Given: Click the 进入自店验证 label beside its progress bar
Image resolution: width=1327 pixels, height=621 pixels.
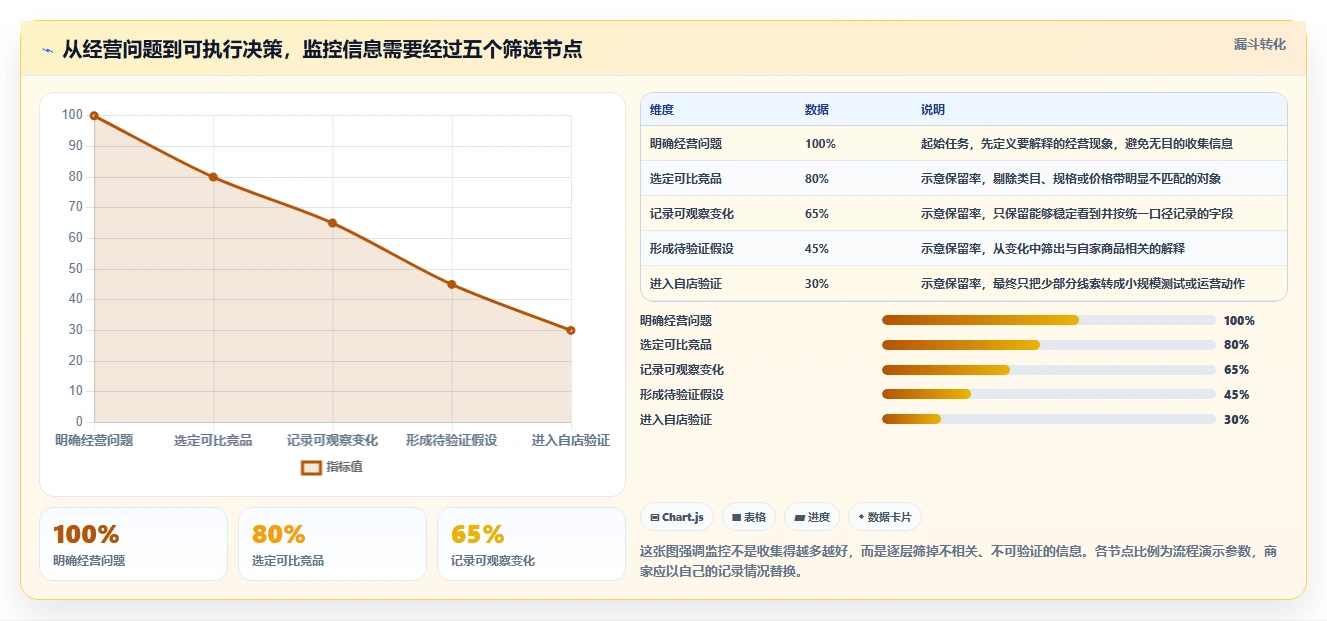Looking at the screenshot, I should coord(676,420).
